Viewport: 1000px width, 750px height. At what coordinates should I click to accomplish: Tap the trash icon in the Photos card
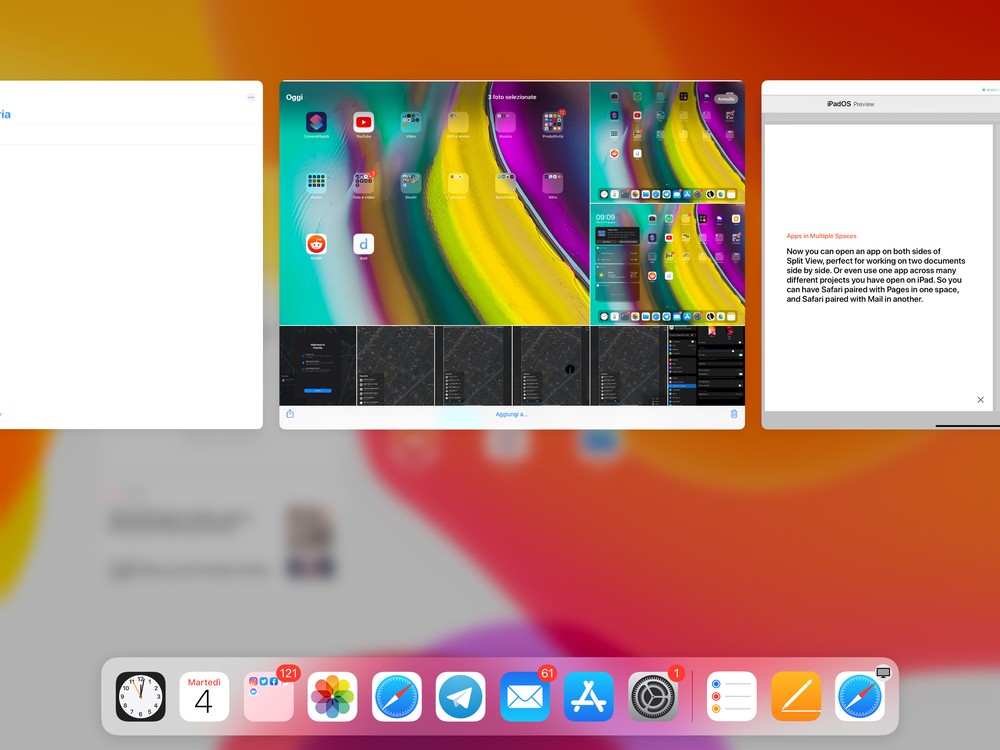pyautogui.click(x=734, y=414)
